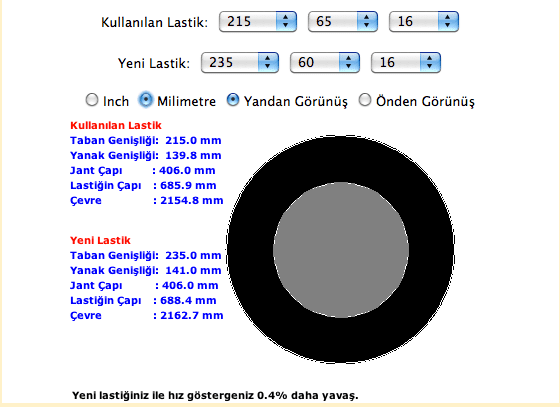Select the Milimetre radio button
The height and width of the screenshot is (407, 560).
145,100
